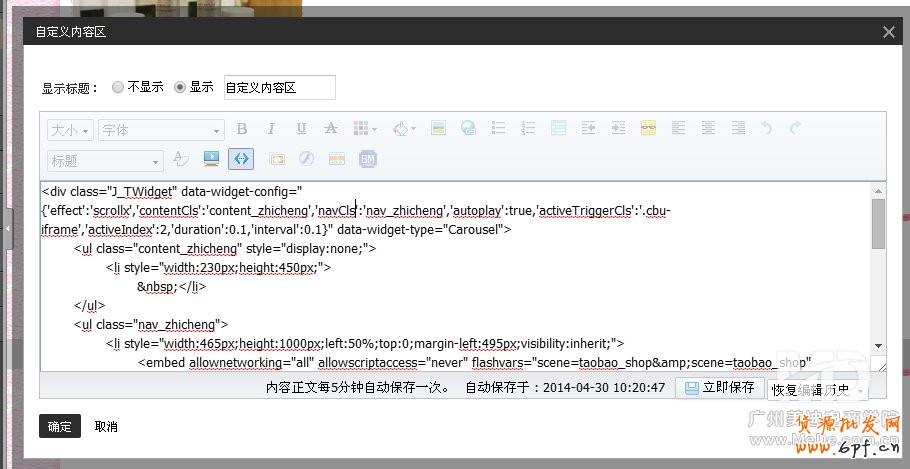This screenshot has height=469, width=910.
Task: Apply italic formatting
Action: [271, 129]
